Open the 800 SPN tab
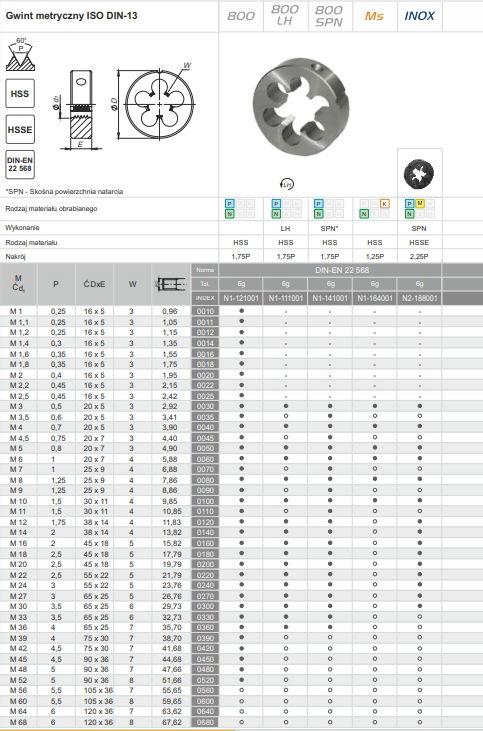 pyautogui.click(x=330, y=16)
